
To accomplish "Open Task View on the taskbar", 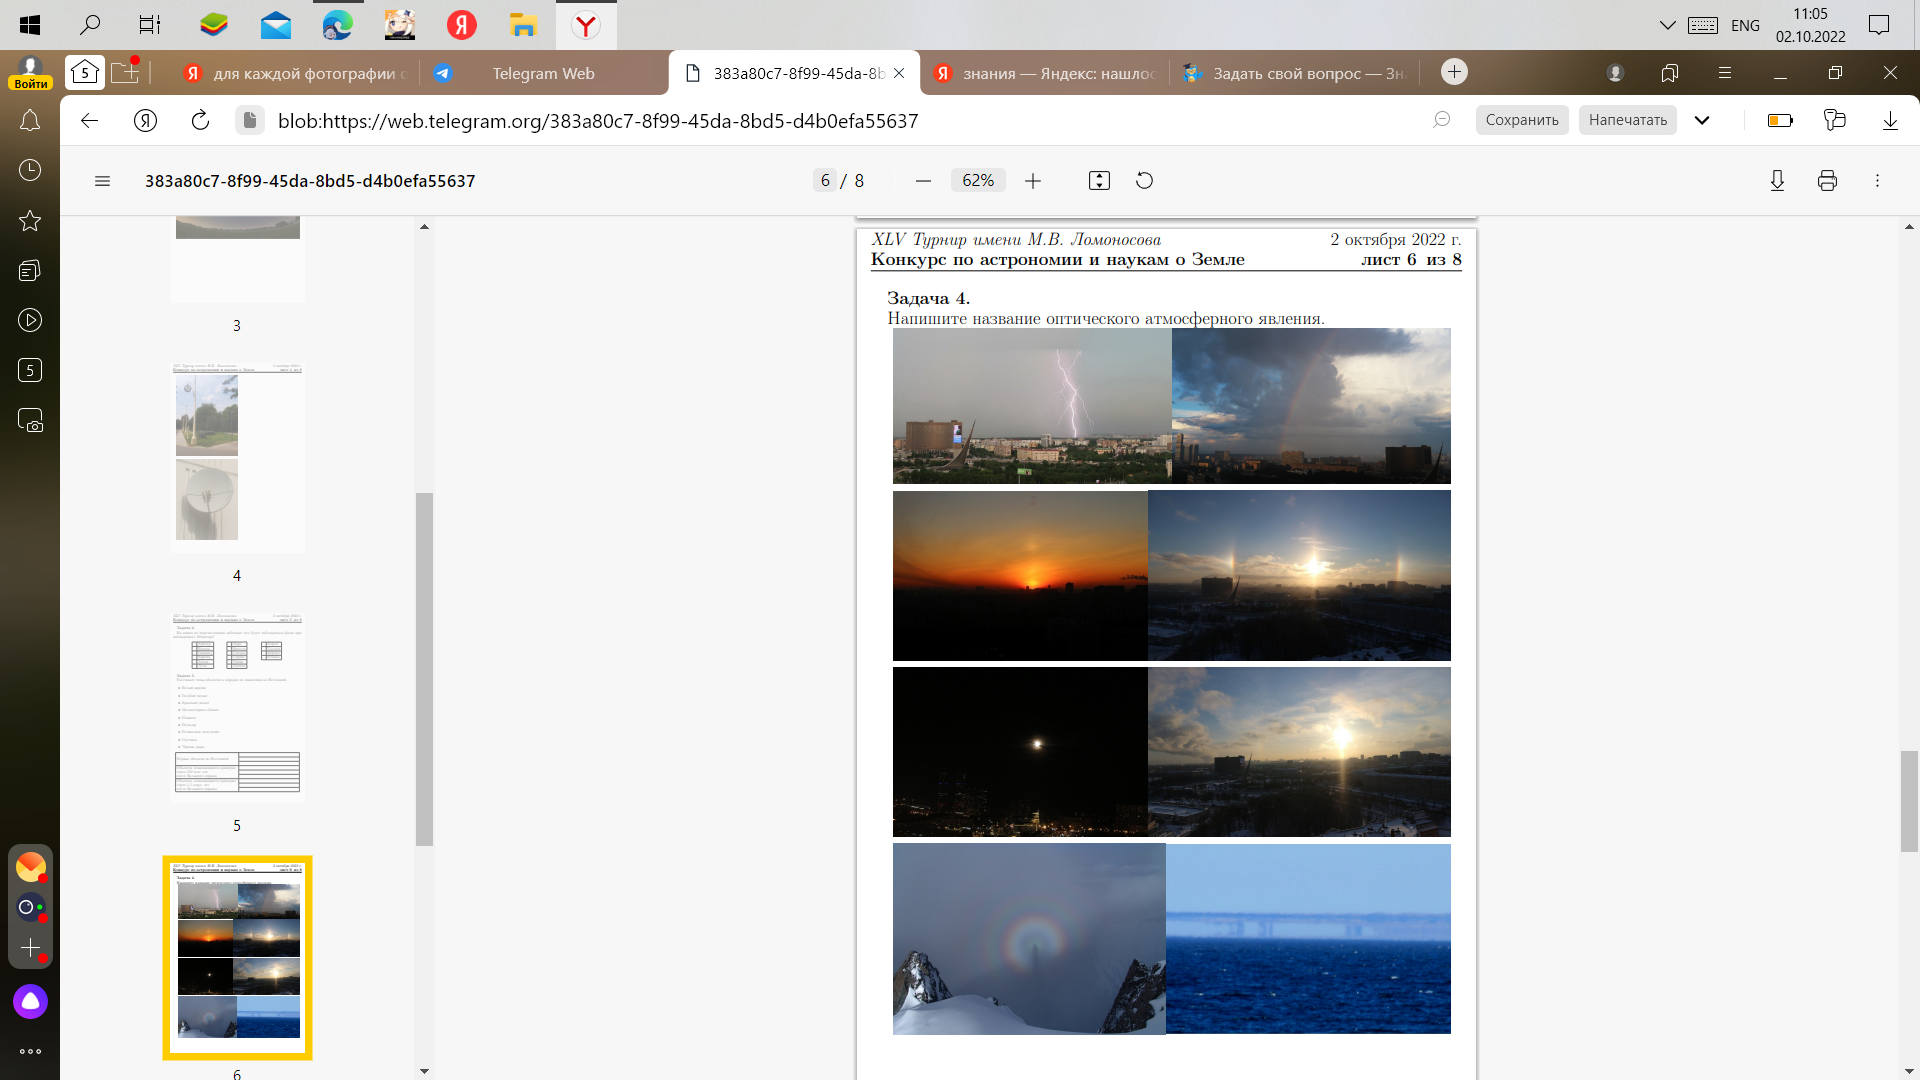I will coord(150,25).
